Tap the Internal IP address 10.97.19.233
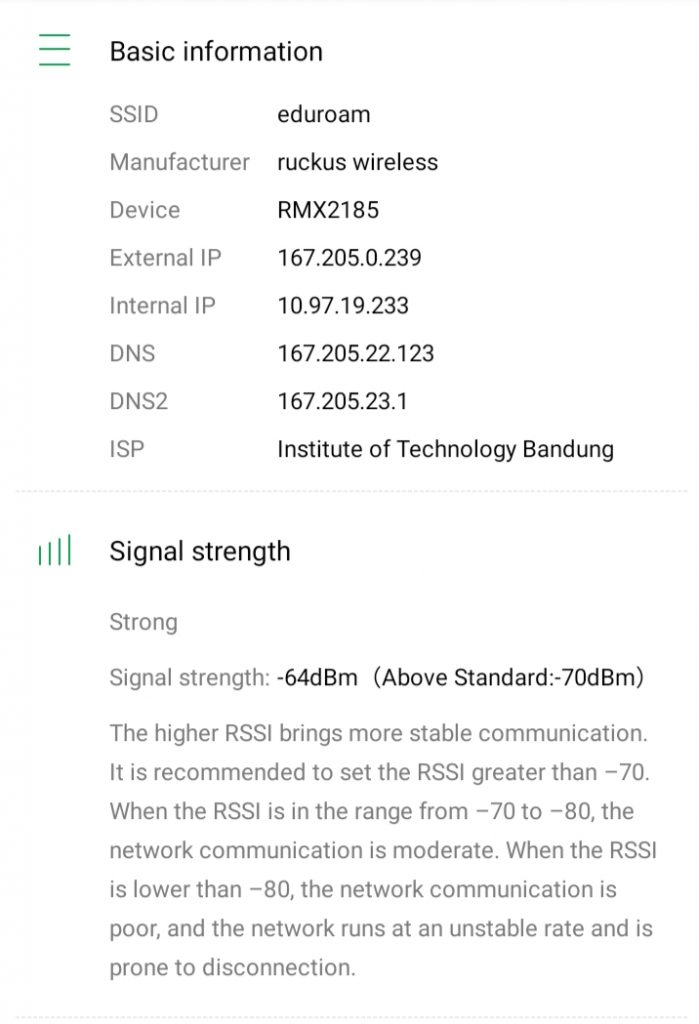 (343, 306)
